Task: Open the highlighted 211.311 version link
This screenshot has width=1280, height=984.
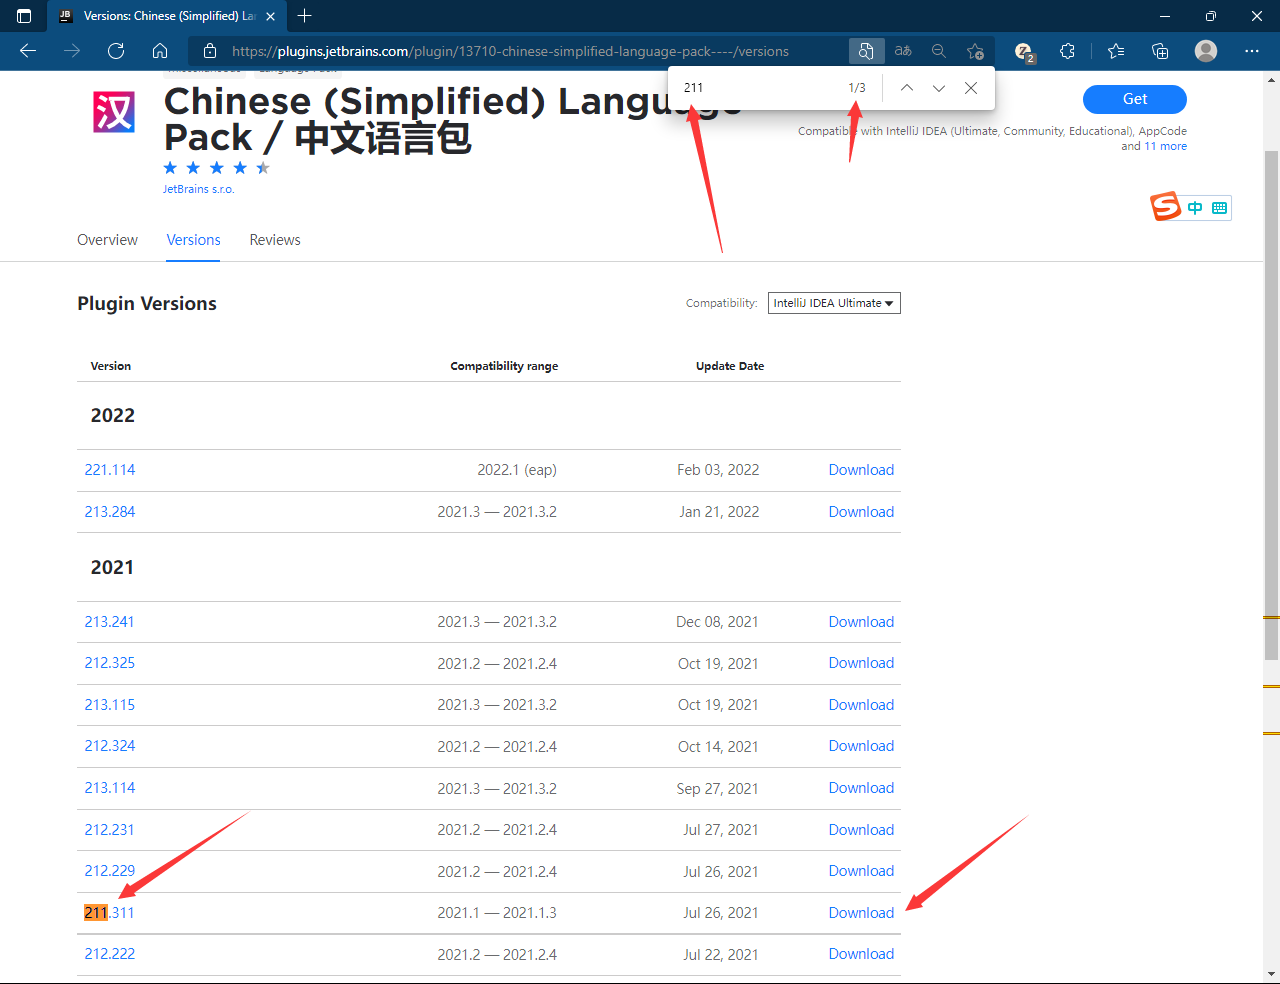Action: pyautogui.click(x=109, y=913)
